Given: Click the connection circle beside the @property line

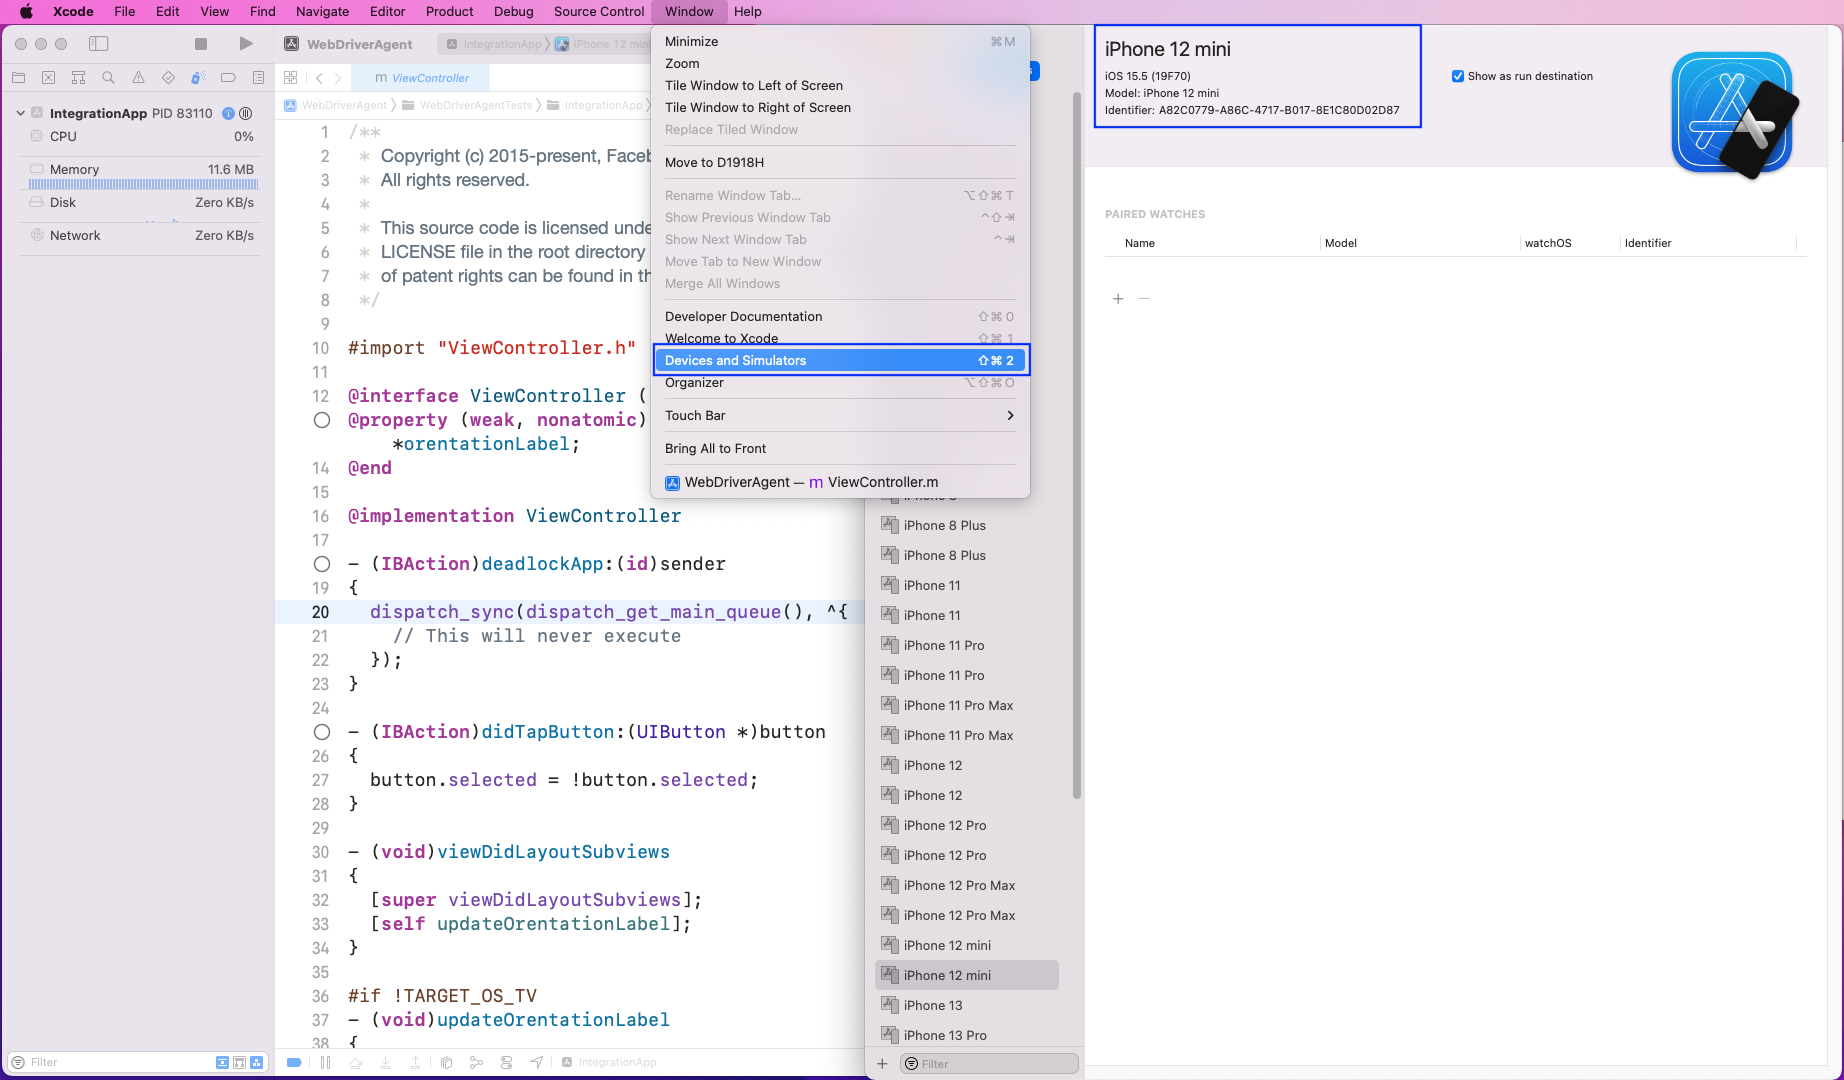Looking at the screenshot, I should point(322,420).
